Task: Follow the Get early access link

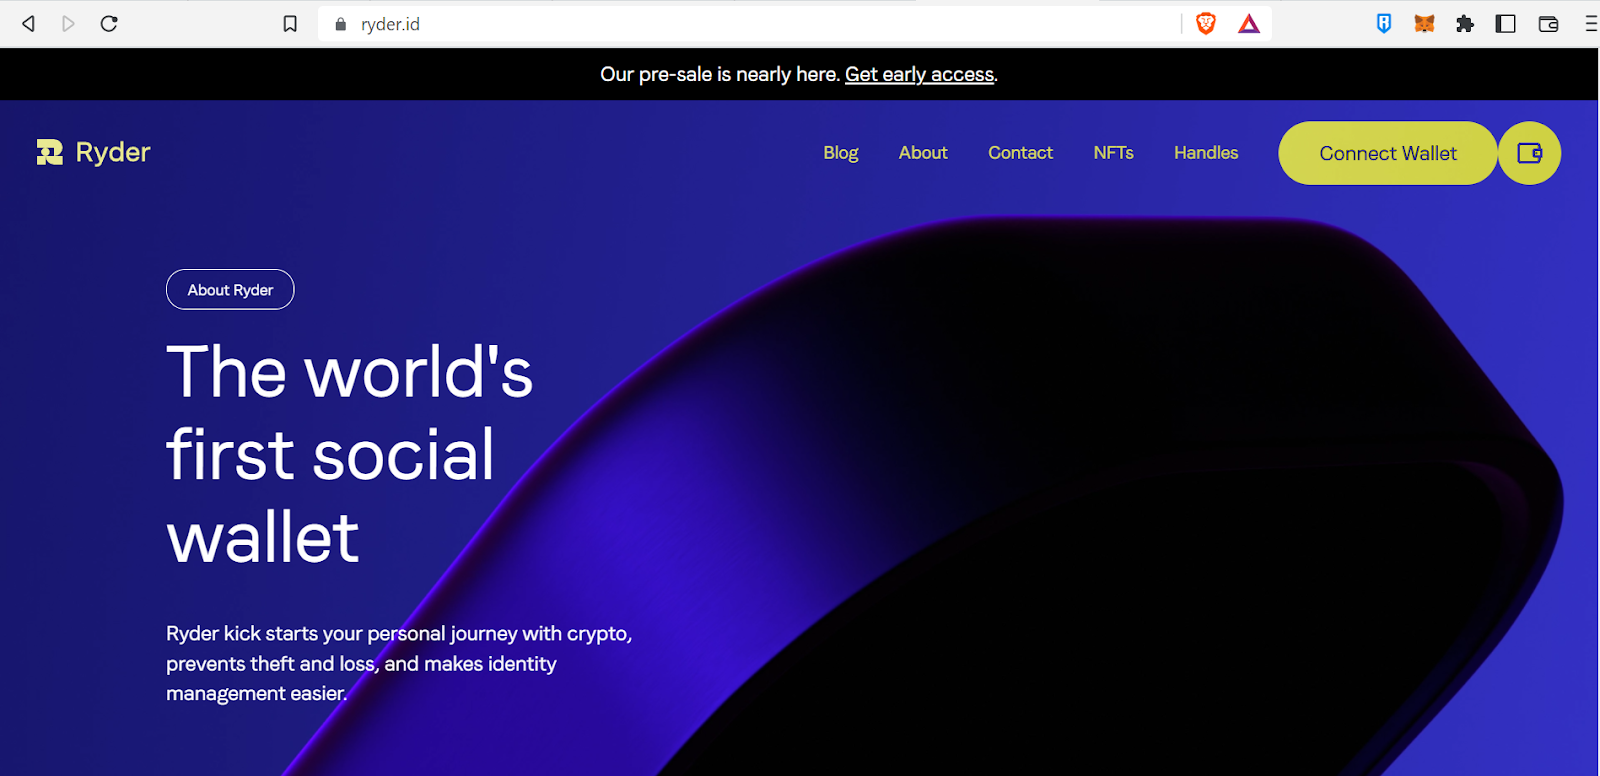Action: point(920,74)
